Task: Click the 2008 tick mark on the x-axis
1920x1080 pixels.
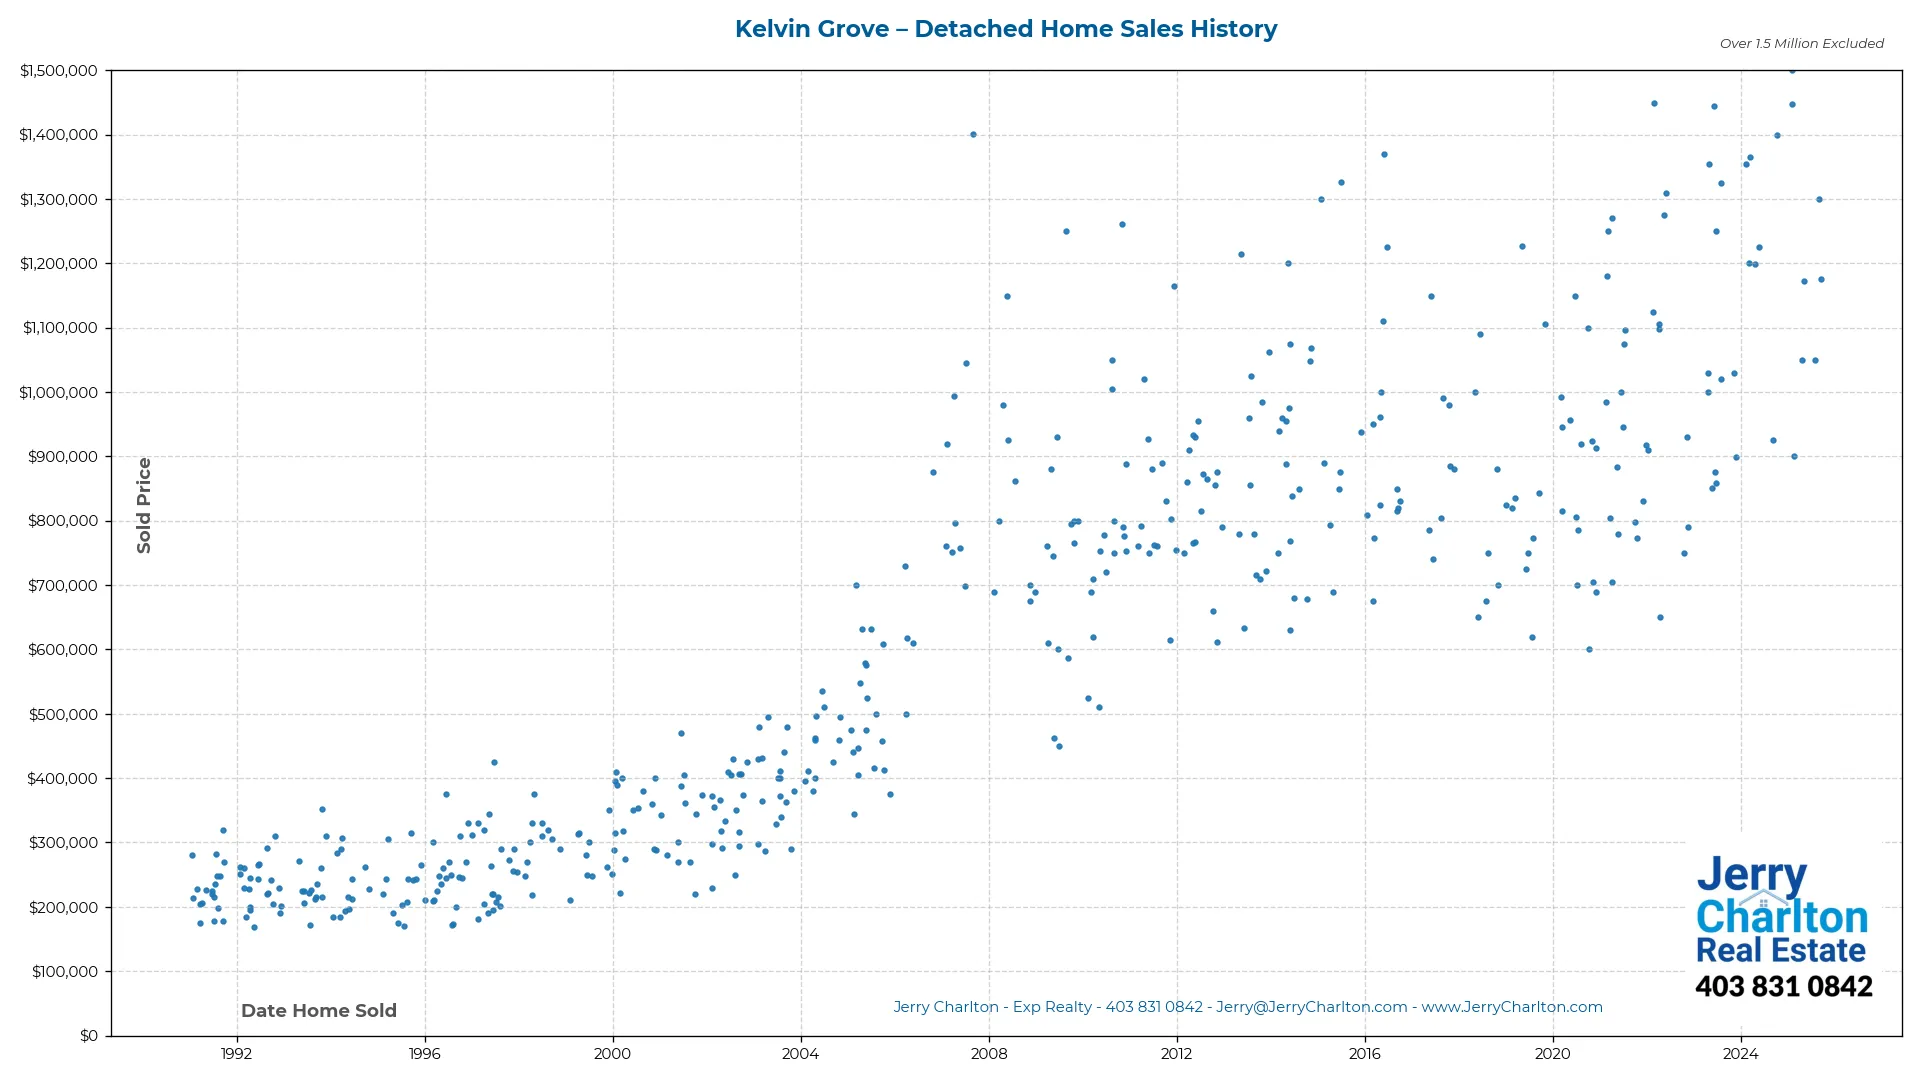Action: coord(988,1040)
